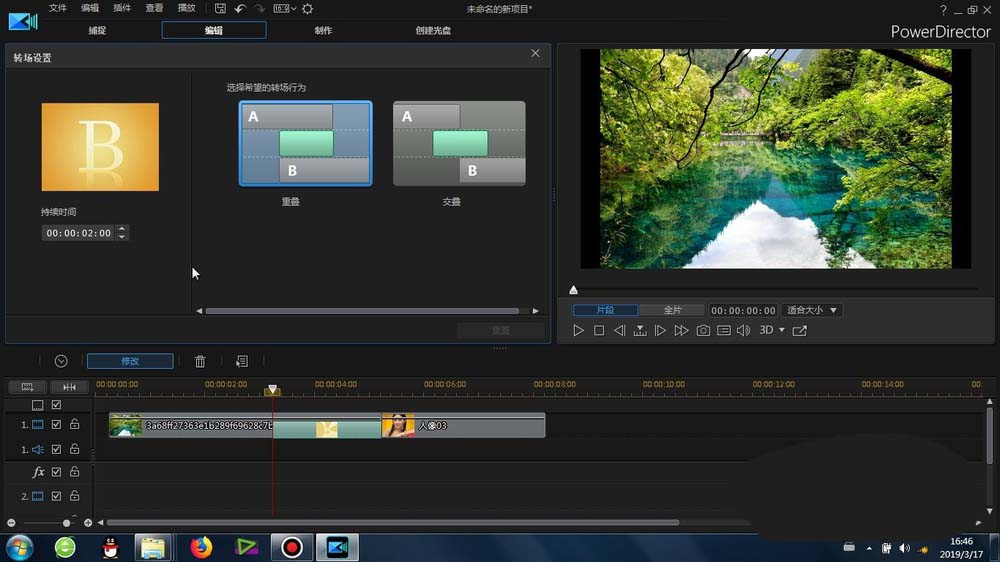The width and height of the screenshot is (1000, 562).
Task: Click the trash icon to delete the transition
Action: (x=200, y=361)
